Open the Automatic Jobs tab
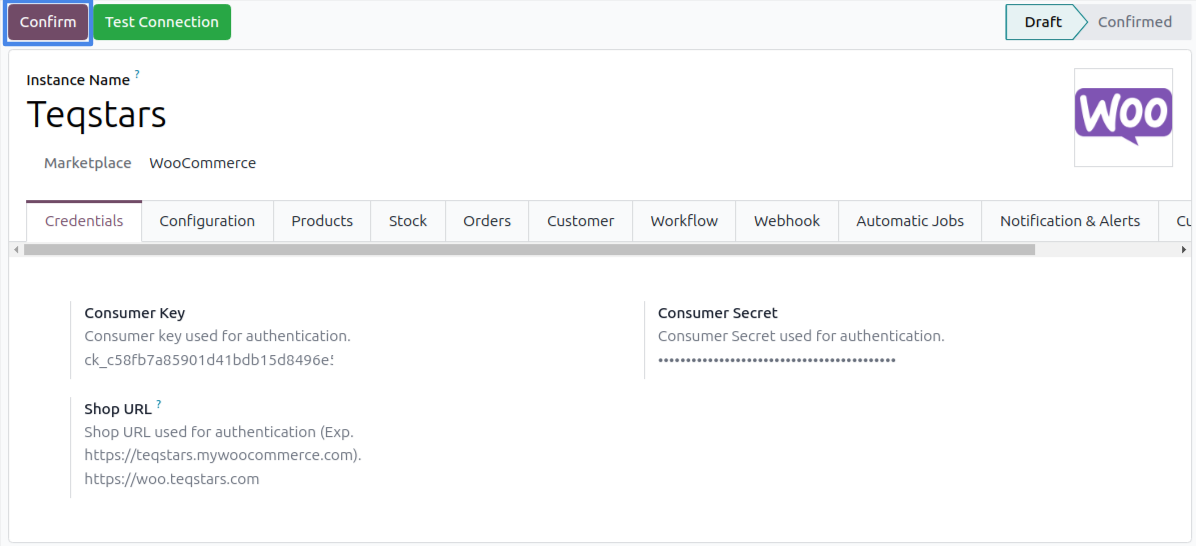The height and width of the screenshot is (546, 1196). pyautogui.click(x=910, y=221)
